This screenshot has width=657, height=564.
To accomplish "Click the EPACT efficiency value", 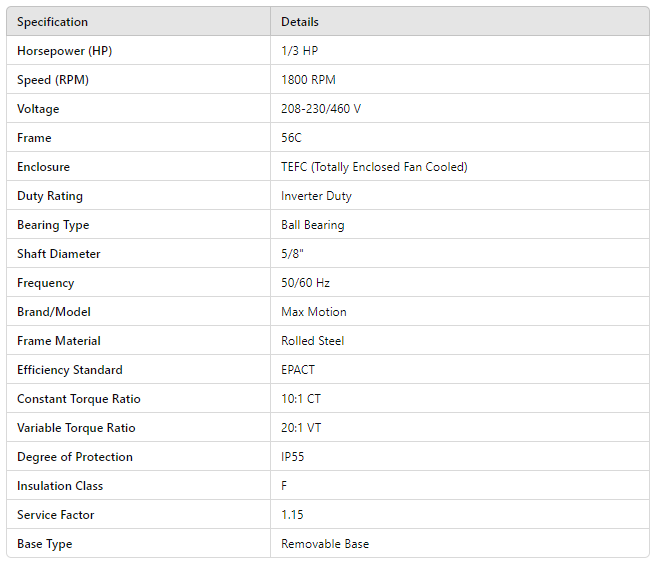I will pos(298,370).
